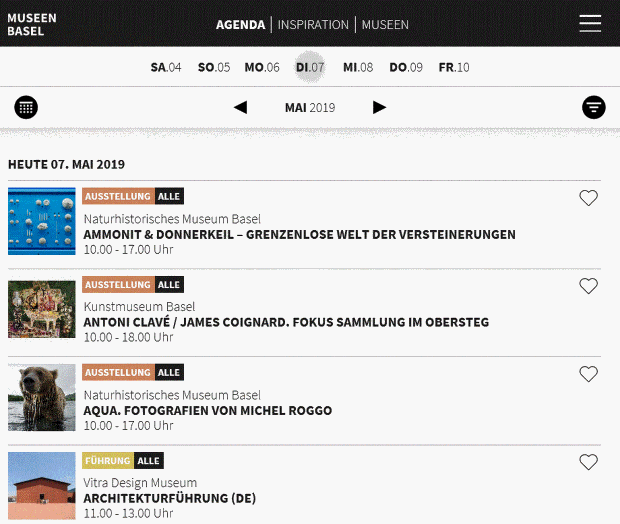Click Naturhistorisches Museum Basel above Ammonit
620x524 pixels.
tap(172, 219)
